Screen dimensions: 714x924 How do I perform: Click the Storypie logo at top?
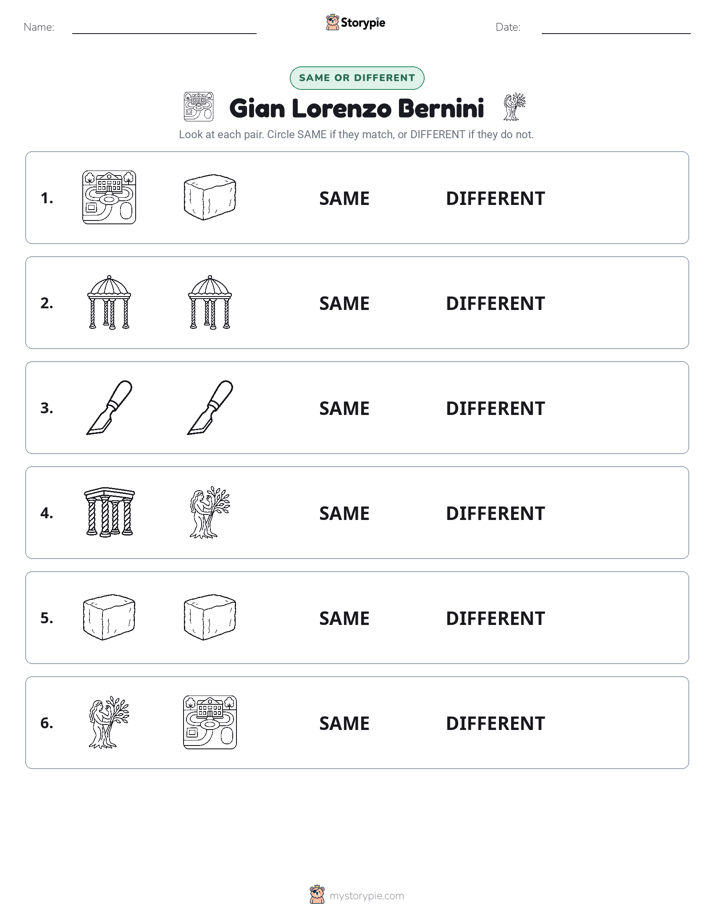[x=356, y=22]
